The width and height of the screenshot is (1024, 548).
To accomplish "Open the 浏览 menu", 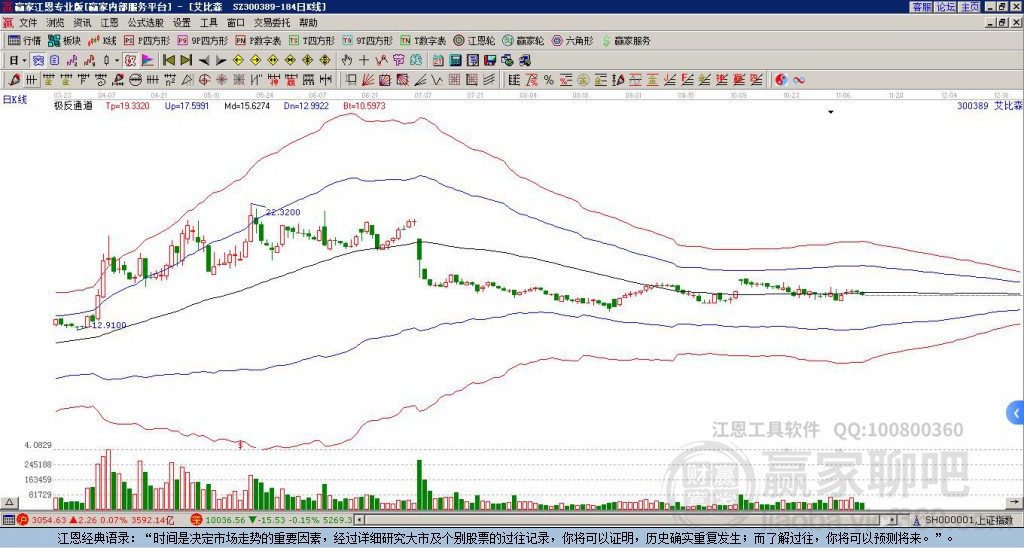I will point(55,23).
